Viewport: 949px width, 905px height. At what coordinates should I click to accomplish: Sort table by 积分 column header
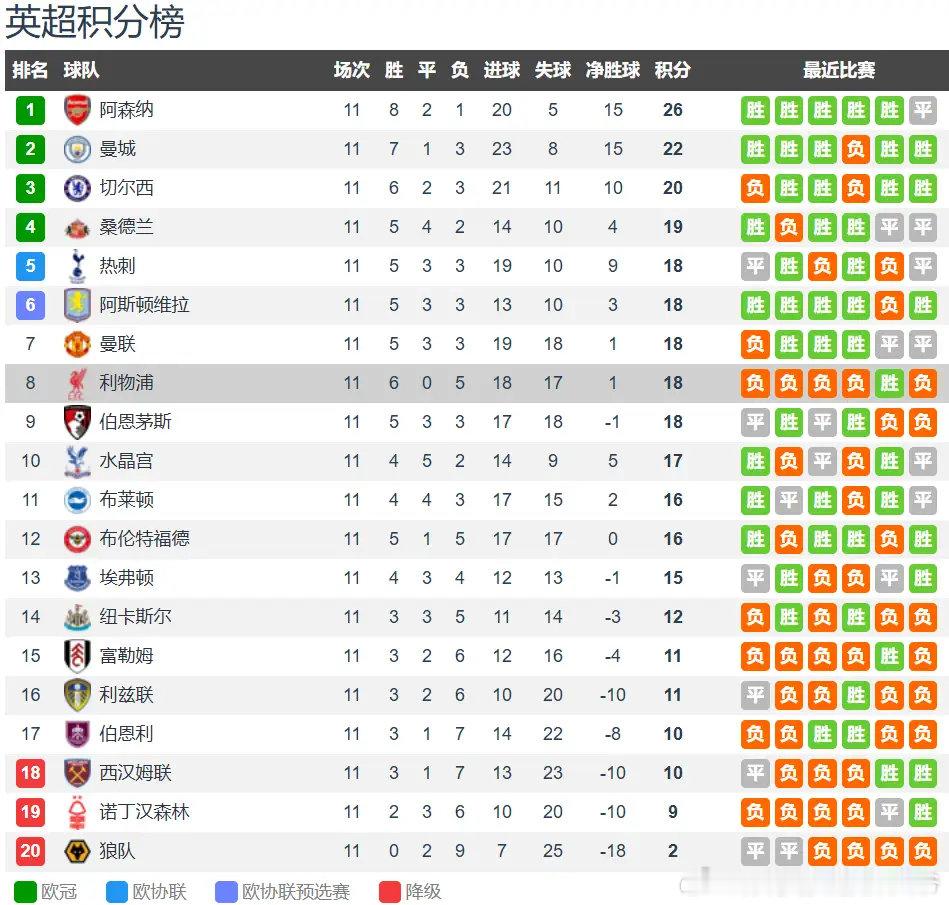pos(672,70)
